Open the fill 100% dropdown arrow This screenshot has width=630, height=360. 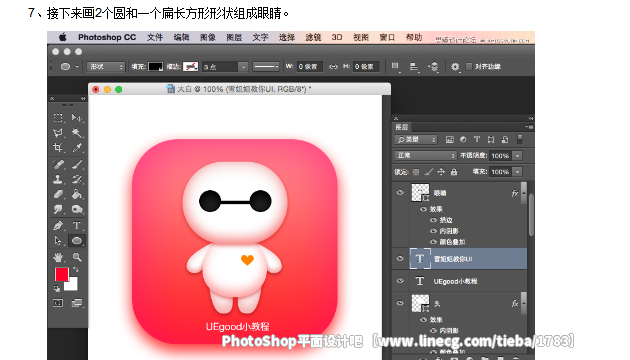click(518, 172)
